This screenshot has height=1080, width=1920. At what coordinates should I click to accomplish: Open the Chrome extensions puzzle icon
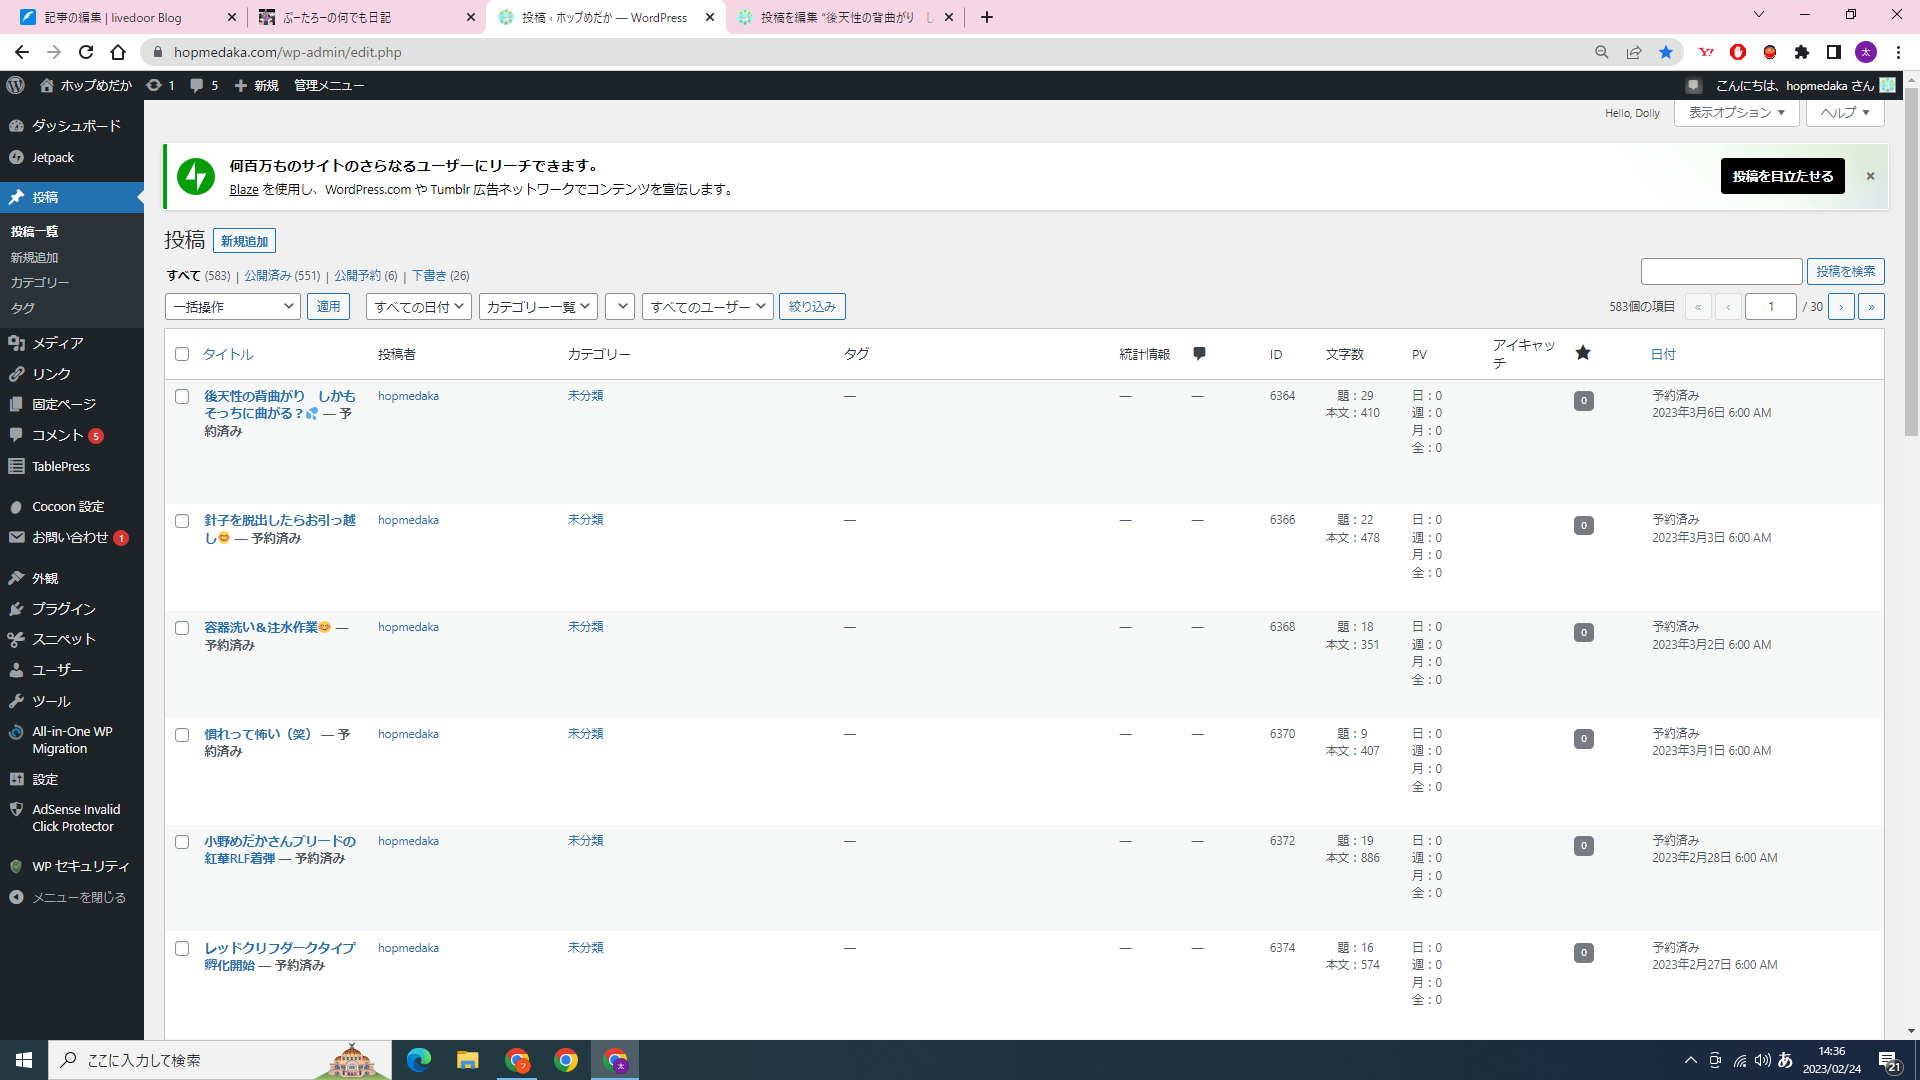1802,52
